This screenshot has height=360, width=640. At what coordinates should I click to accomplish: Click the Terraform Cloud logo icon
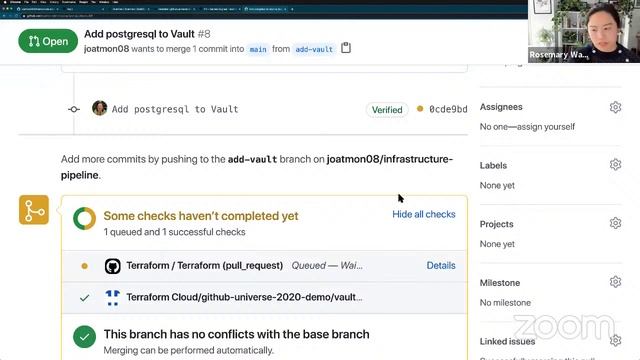pos(112,298)
